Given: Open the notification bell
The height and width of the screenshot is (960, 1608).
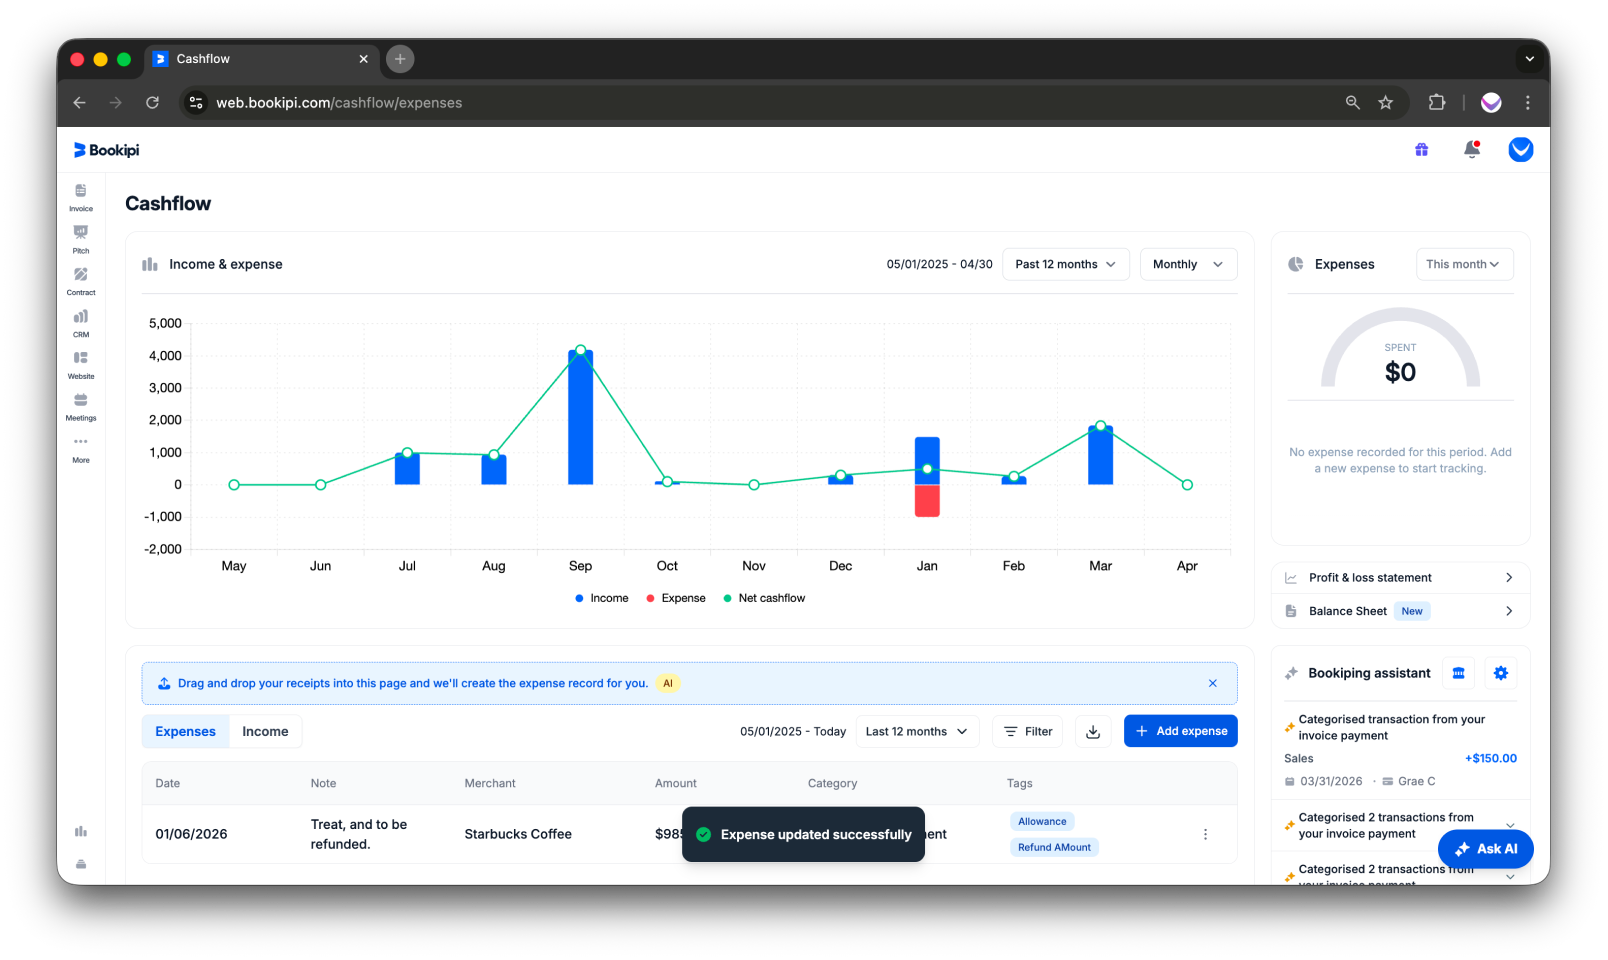Looking at the screenshot, I should pyautogui.click(x=1471, y=149).
